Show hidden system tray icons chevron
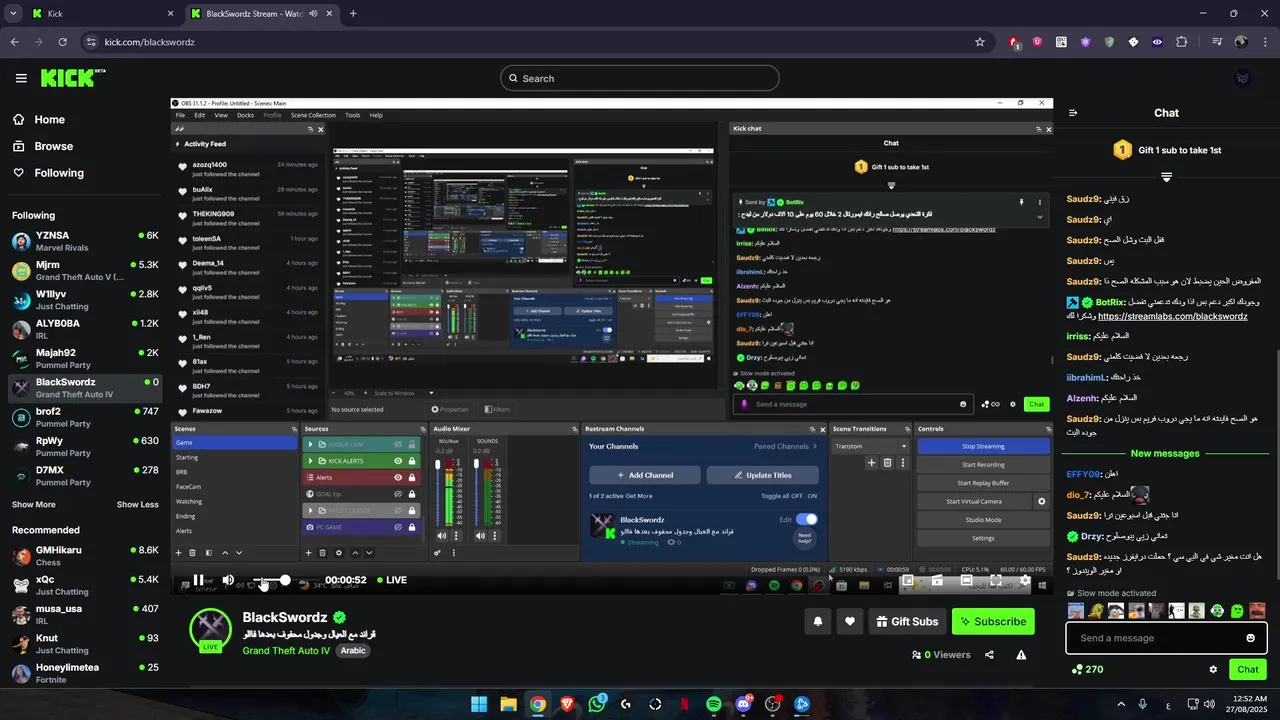 click(x=1120, y=704)
